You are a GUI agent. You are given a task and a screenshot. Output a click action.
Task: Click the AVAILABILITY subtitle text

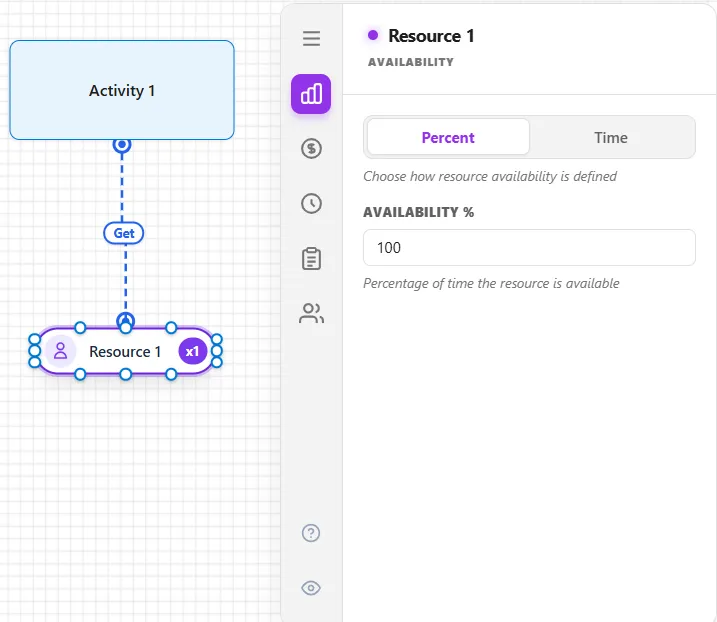click(x=411, y=62)
